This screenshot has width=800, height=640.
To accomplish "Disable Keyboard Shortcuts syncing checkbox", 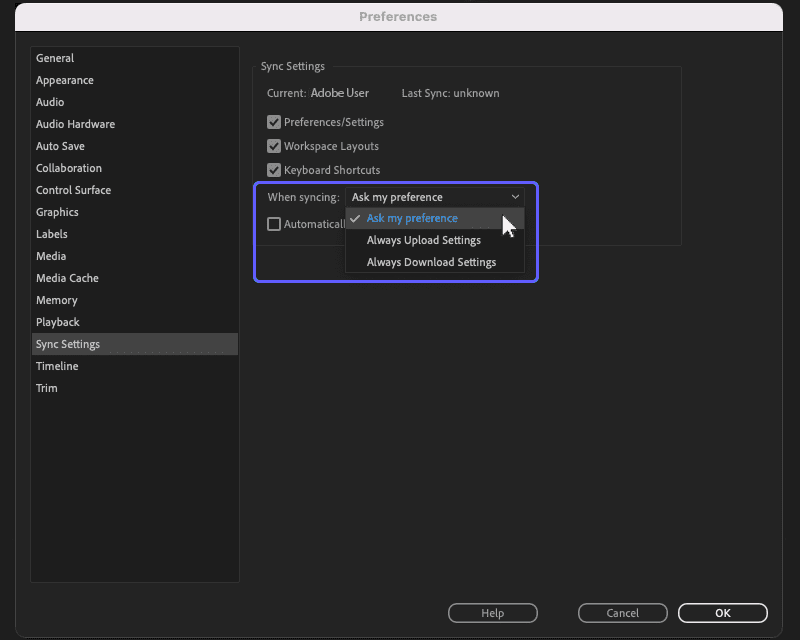I will 274,170.
